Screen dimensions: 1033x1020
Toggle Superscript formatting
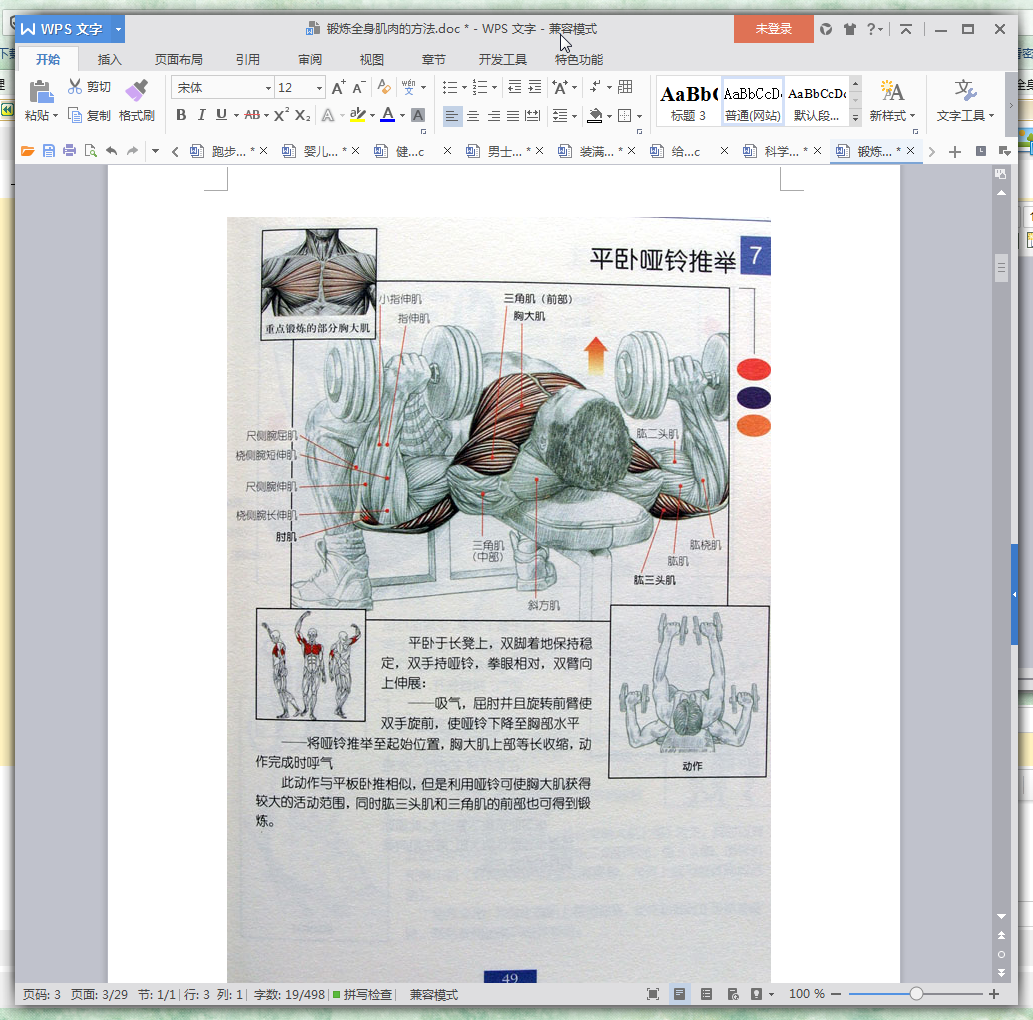[x=281, y=115]
